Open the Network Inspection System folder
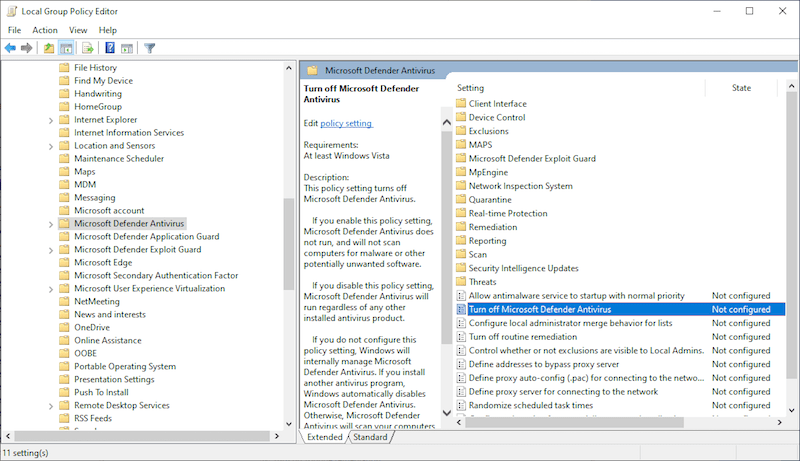 click(520, 186)
